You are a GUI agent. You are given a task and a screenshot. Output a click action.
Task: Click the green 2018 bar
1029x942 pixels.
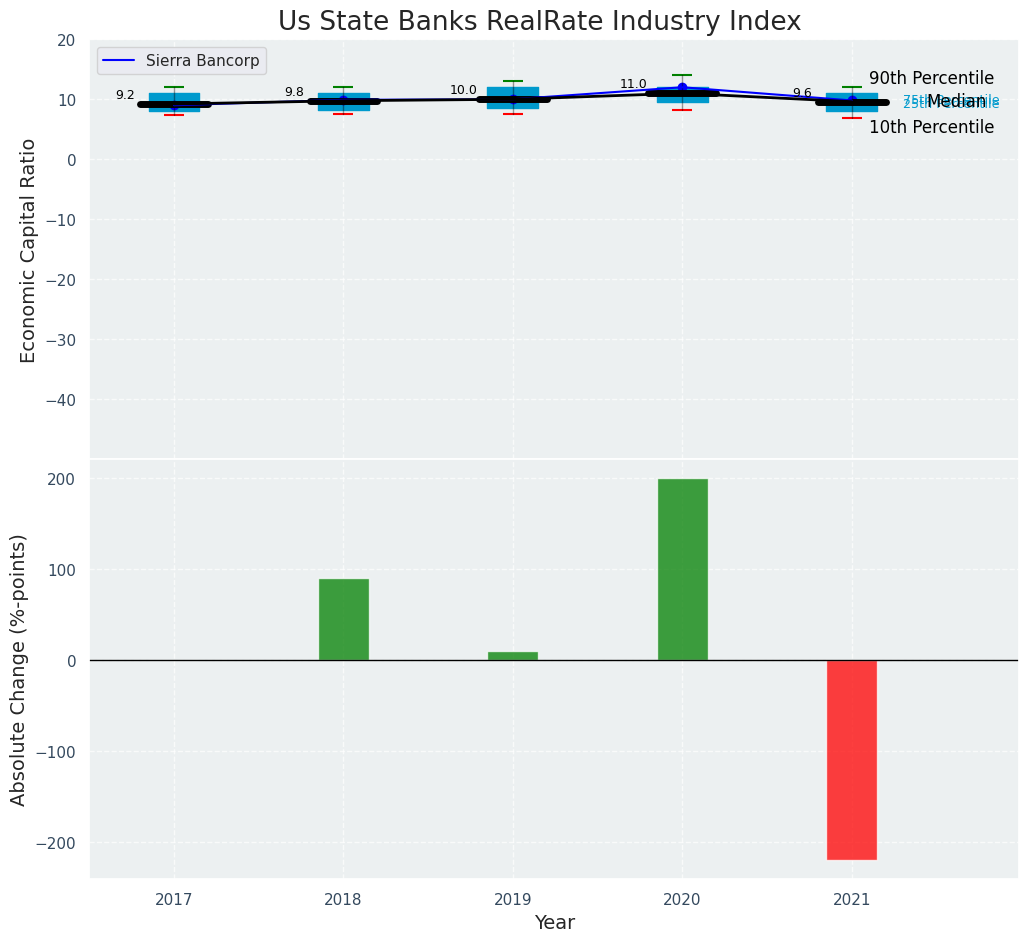coord(343,619)
